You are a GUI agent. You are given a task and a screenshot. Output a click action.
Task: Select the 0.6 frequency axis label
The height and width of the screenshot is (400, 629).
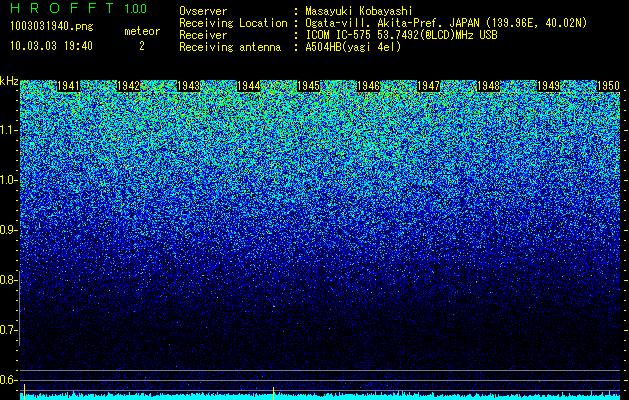pos(8,380)
